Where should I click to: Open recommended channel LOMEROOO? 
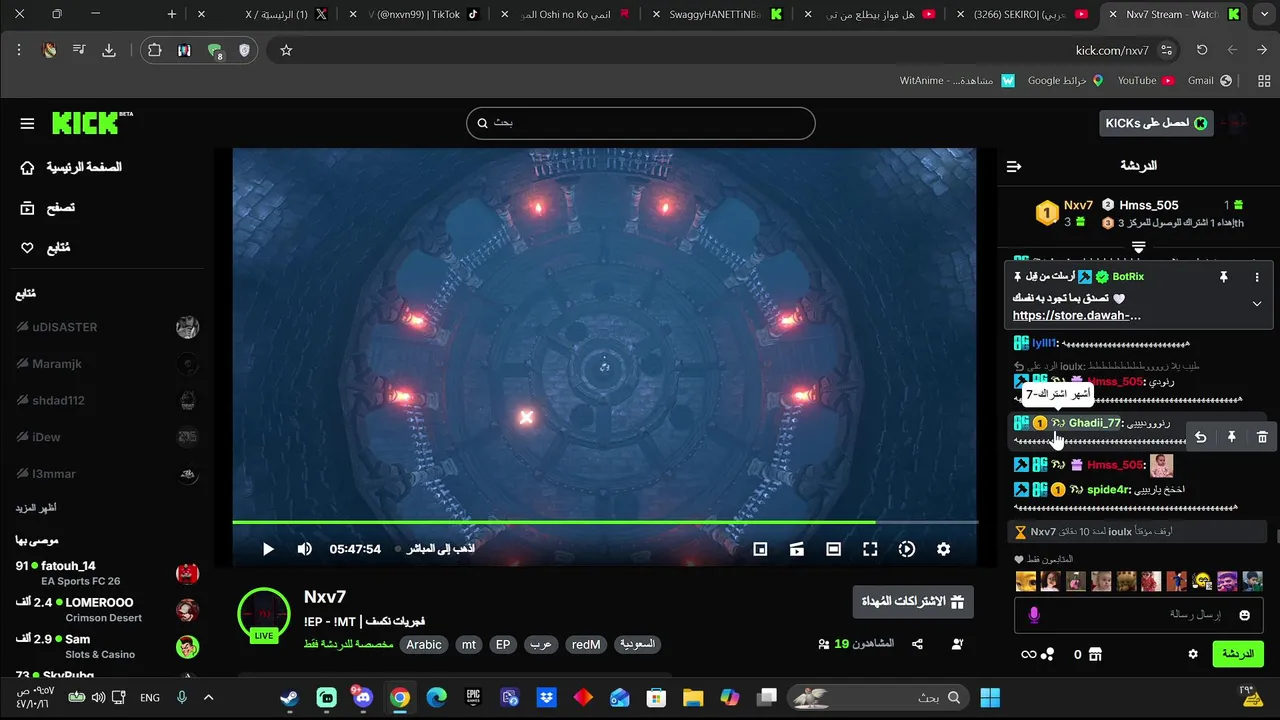(x=107, y=610)
